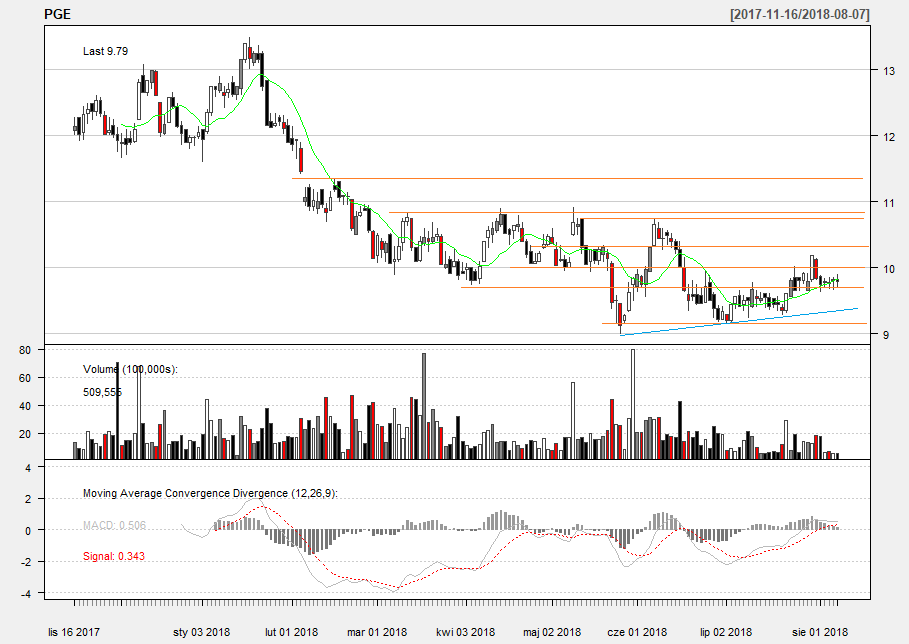Click the 'mar 01 2018' date label
909x644 pixels.
(377, 632)
